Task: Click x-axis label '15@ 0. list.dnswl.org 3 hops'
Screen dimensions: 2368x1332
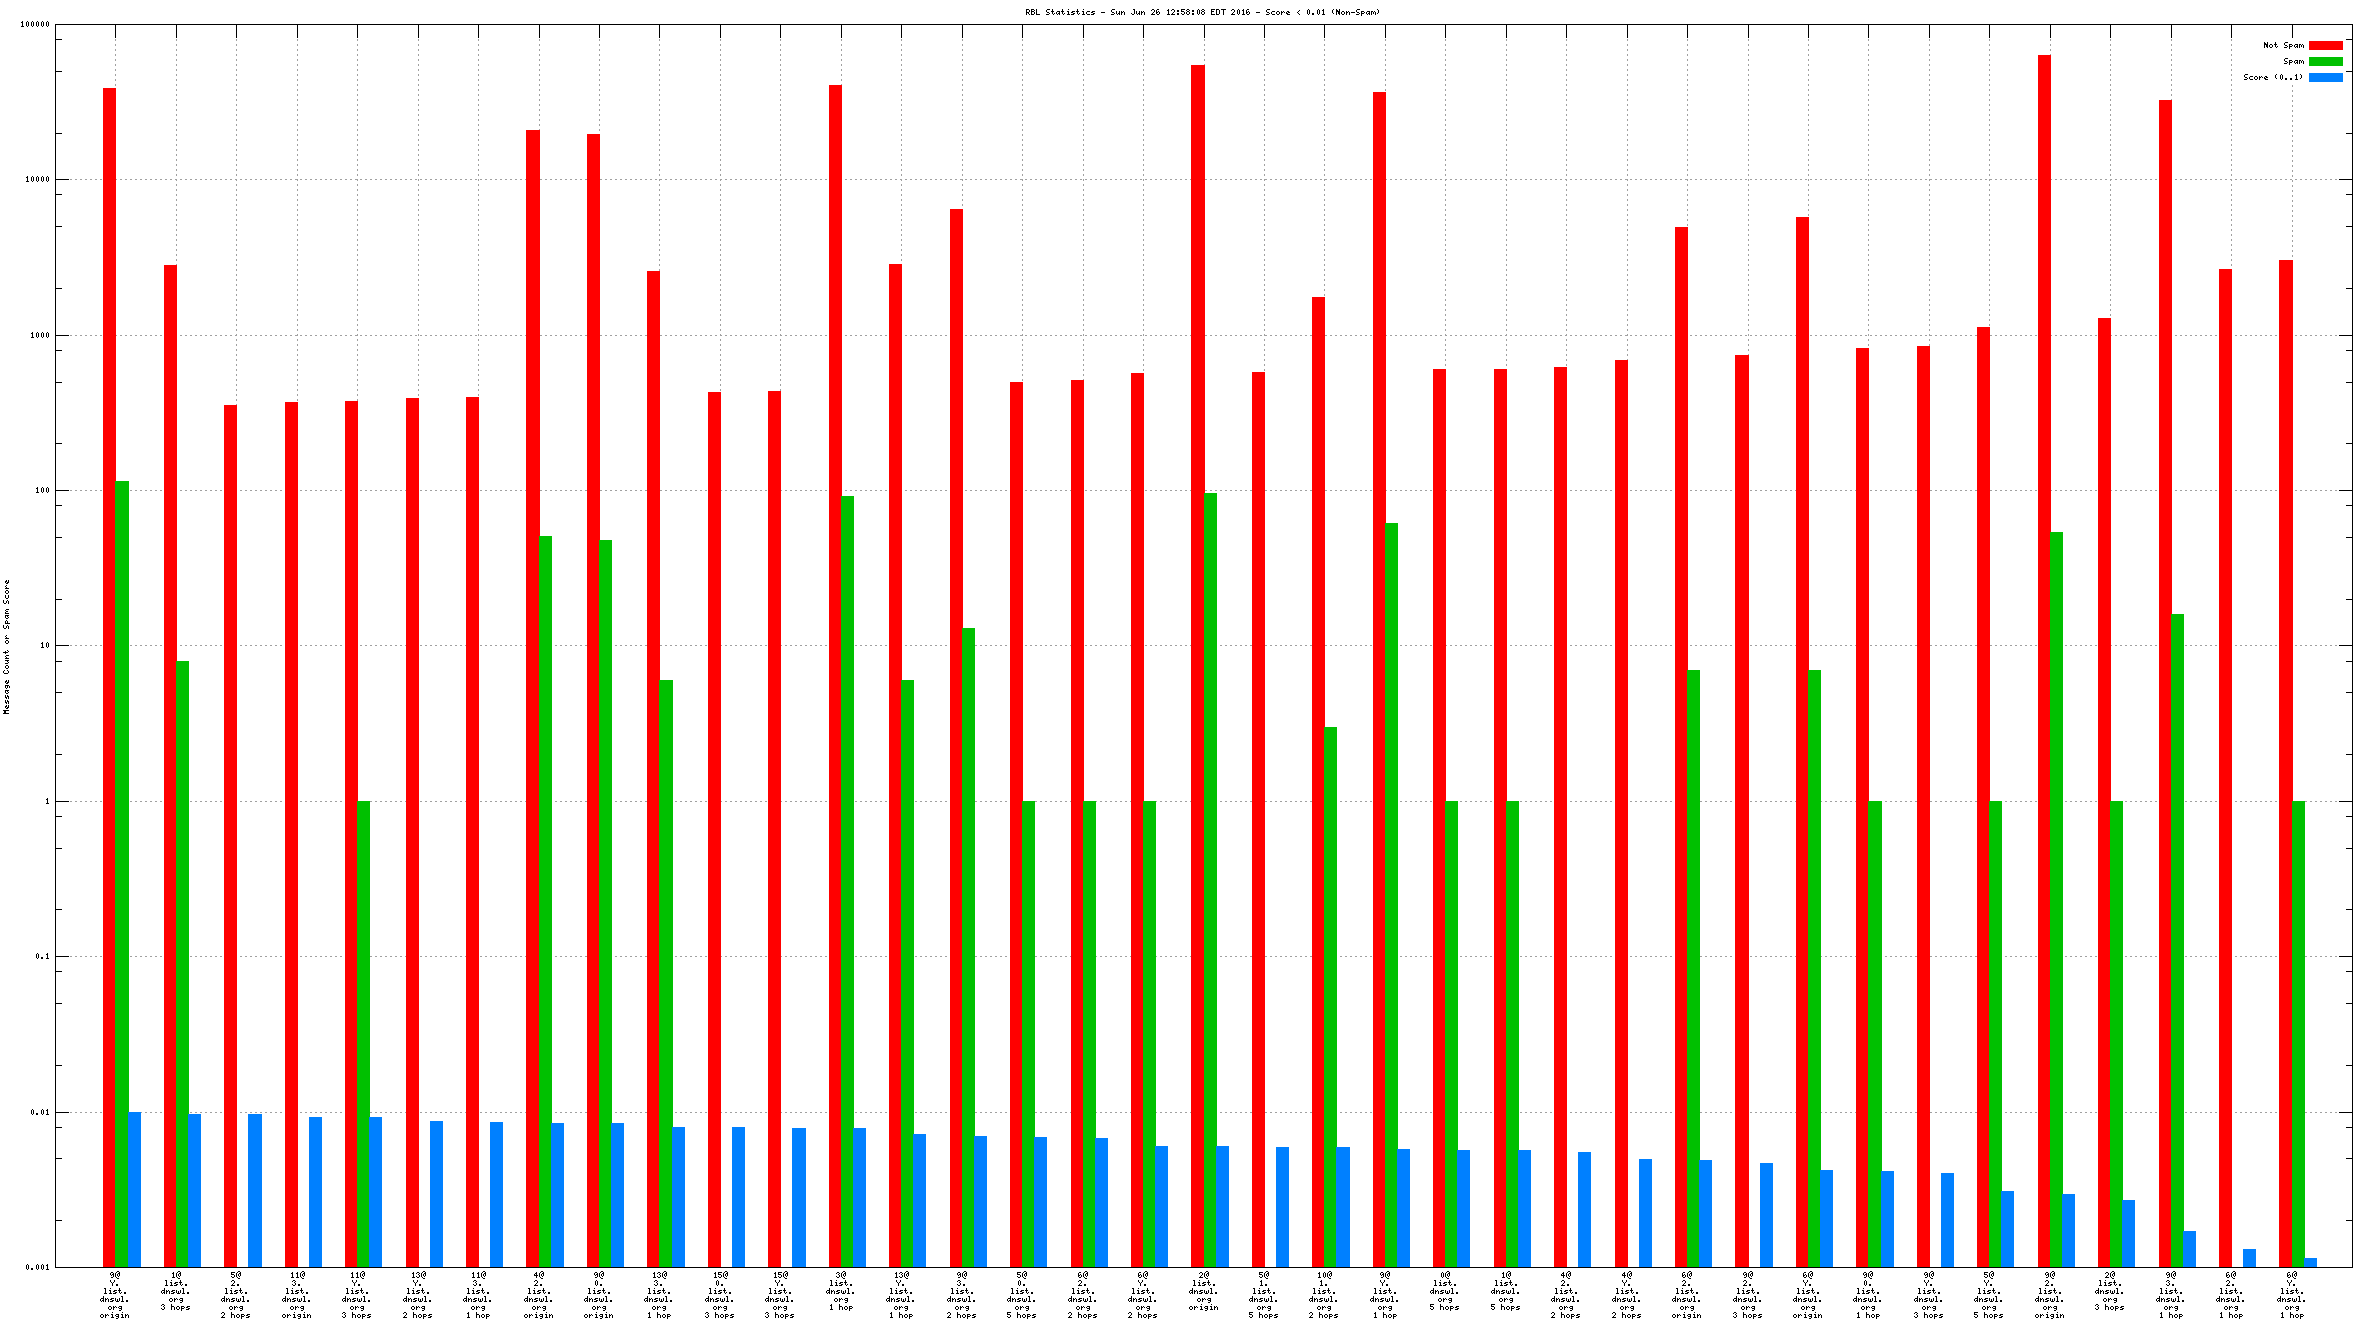Action: (720, 1295)
